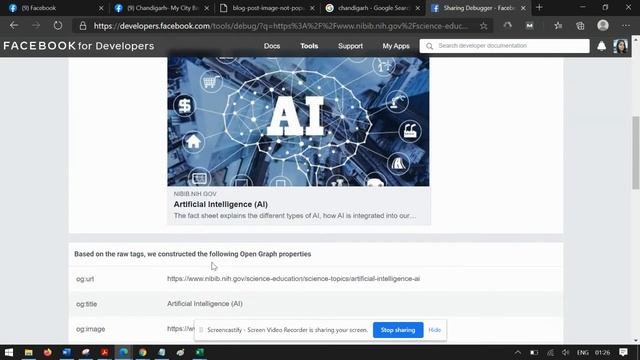Click the NIBIB.NIH.GOV preview domain
This screenshot has height=360, width=640.
[195, 194]
